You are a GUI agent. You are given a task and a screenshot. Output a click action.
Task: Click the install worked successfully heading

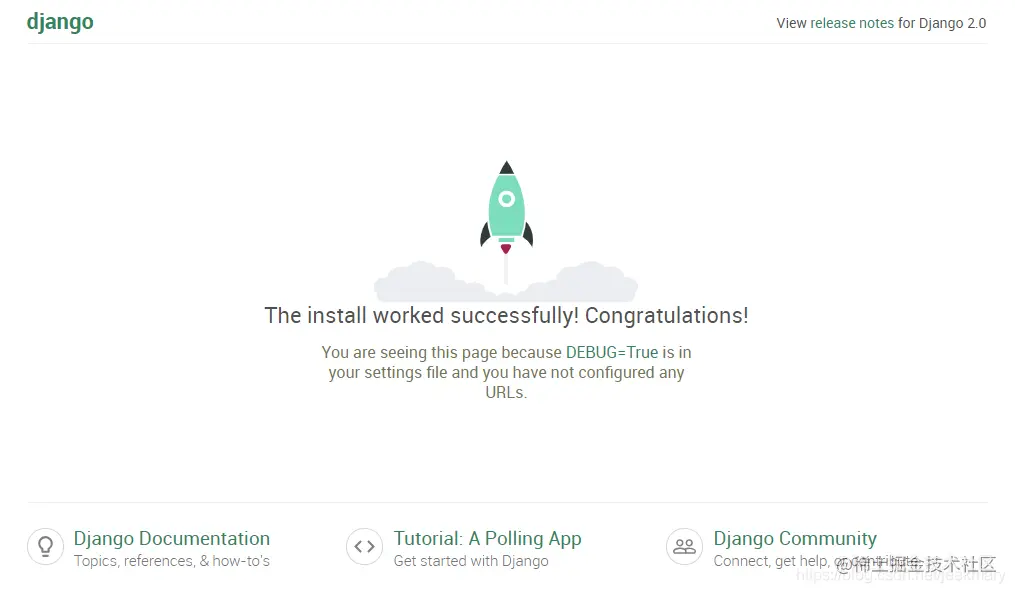tap(506, 315)
